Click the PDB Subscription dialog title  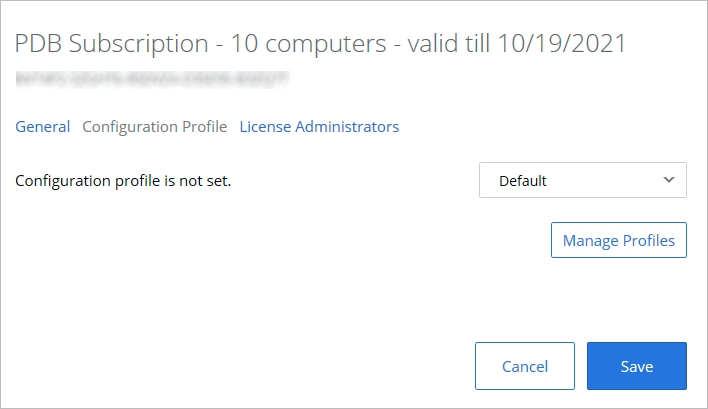click(320, 44)
